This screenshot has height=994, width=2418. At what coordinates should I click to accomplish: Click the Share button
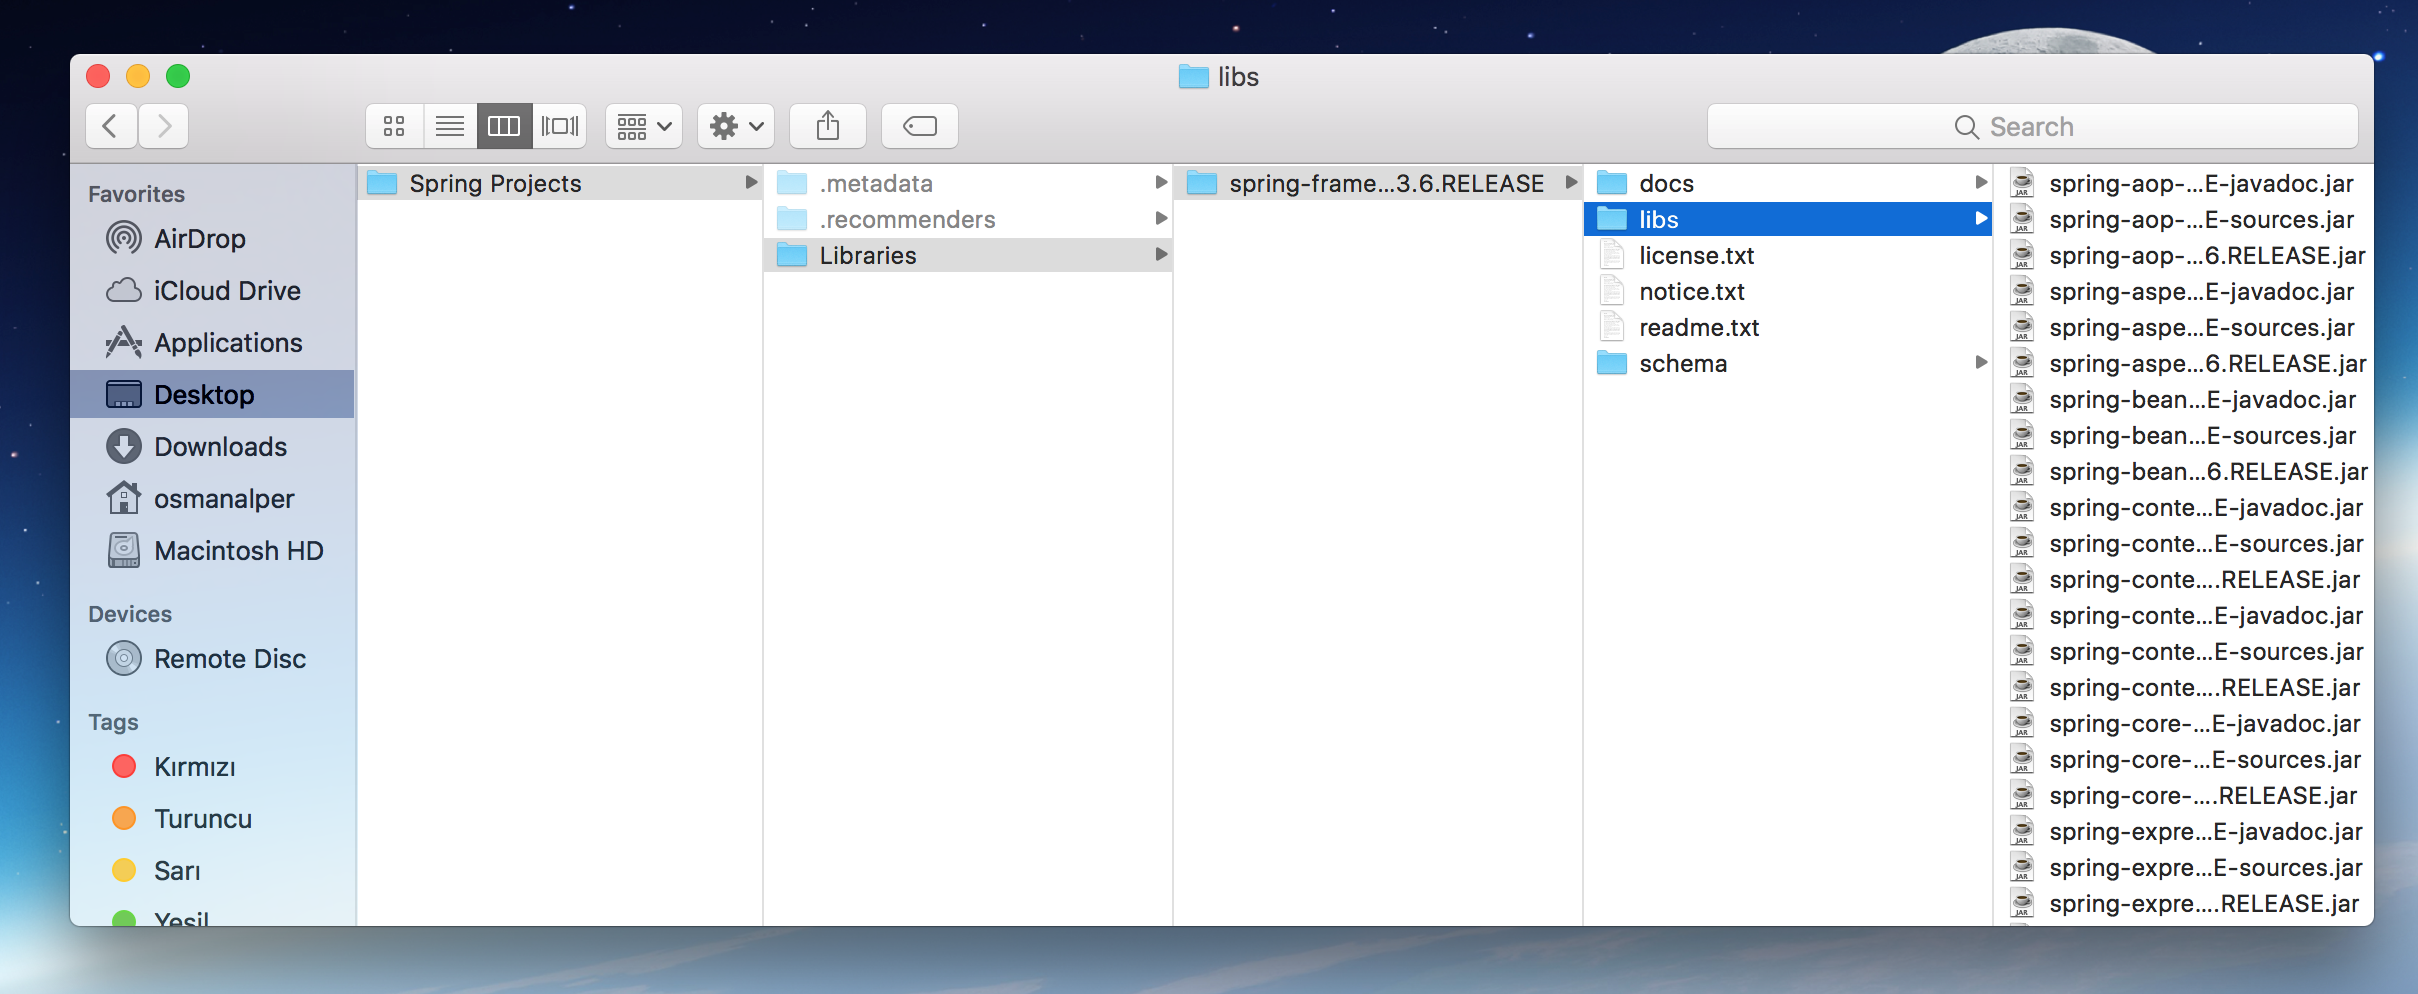(828, 126)
